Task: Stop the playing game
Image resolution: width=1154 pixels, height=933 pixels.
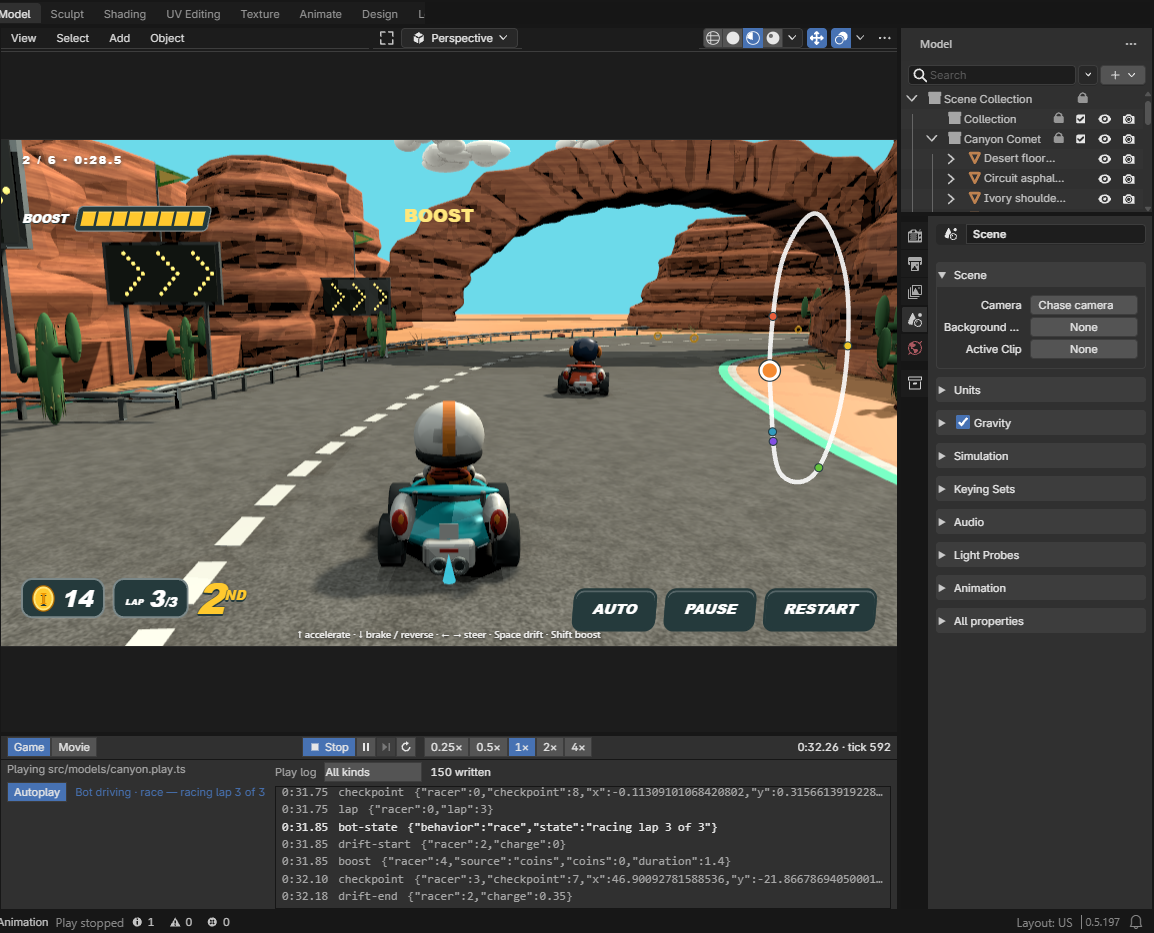Action: point(329,747)
